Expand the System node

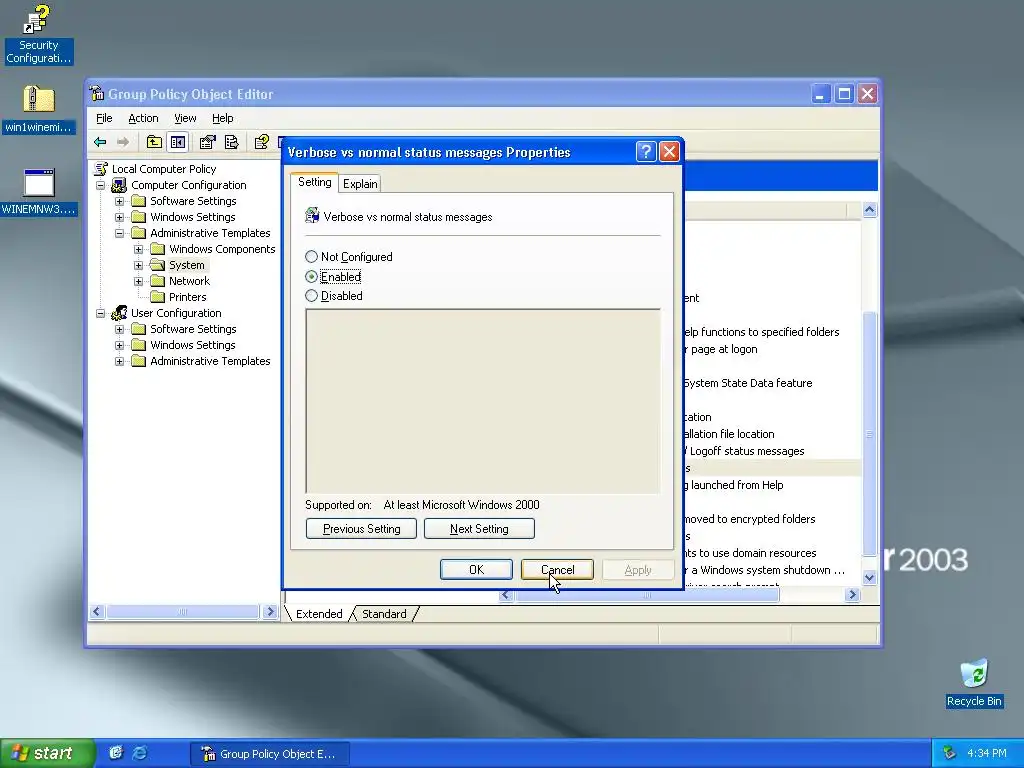coord(138,265)
